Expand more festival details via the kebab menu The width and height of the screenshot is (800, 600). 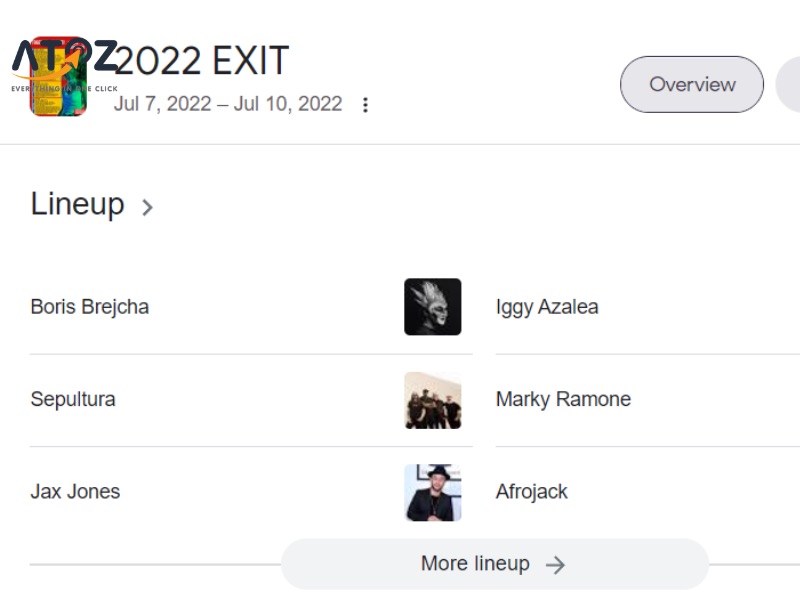pos(365,104)
